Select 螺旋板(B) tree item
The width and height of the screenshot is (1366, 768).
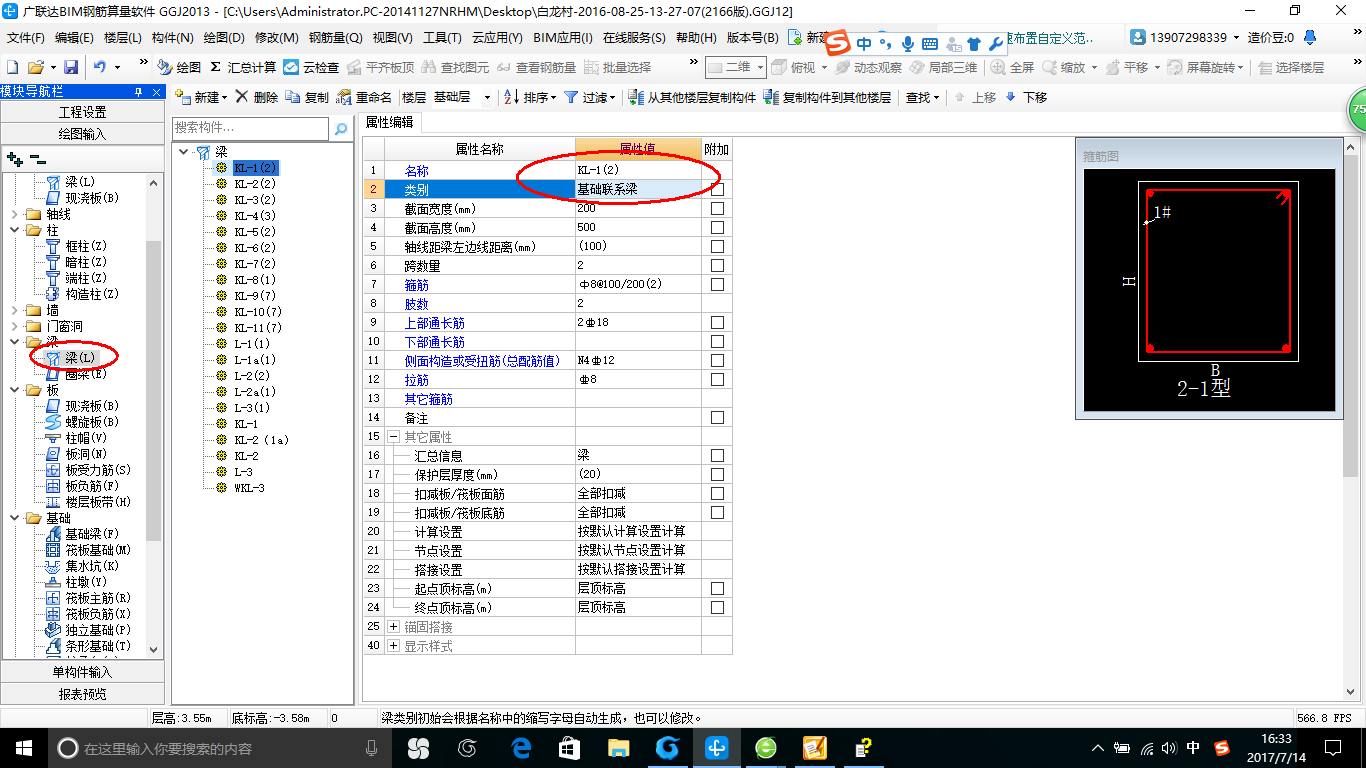[92, 422]
